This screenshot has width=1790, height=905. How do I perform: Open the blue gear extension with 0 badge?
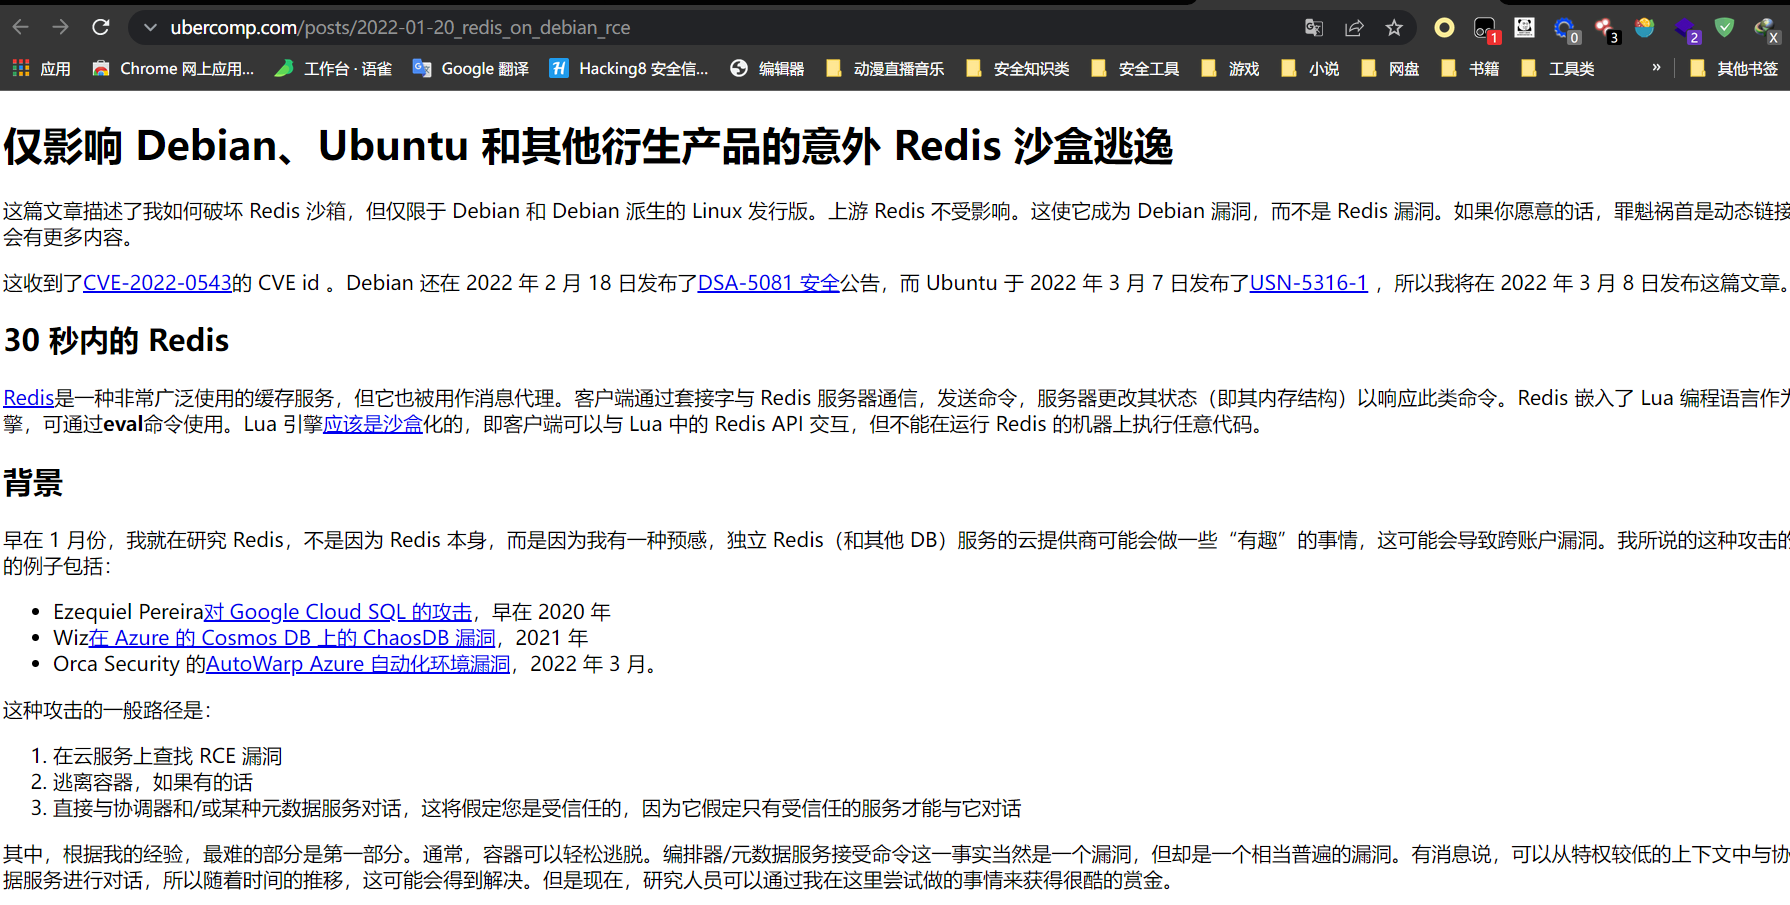(x=1566, y=29)
